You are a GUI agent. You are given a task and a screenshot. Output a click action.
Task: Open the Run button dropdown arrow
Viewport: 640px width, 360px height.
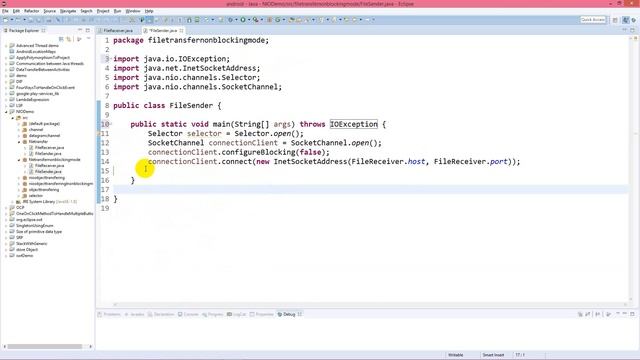(249, 20)
